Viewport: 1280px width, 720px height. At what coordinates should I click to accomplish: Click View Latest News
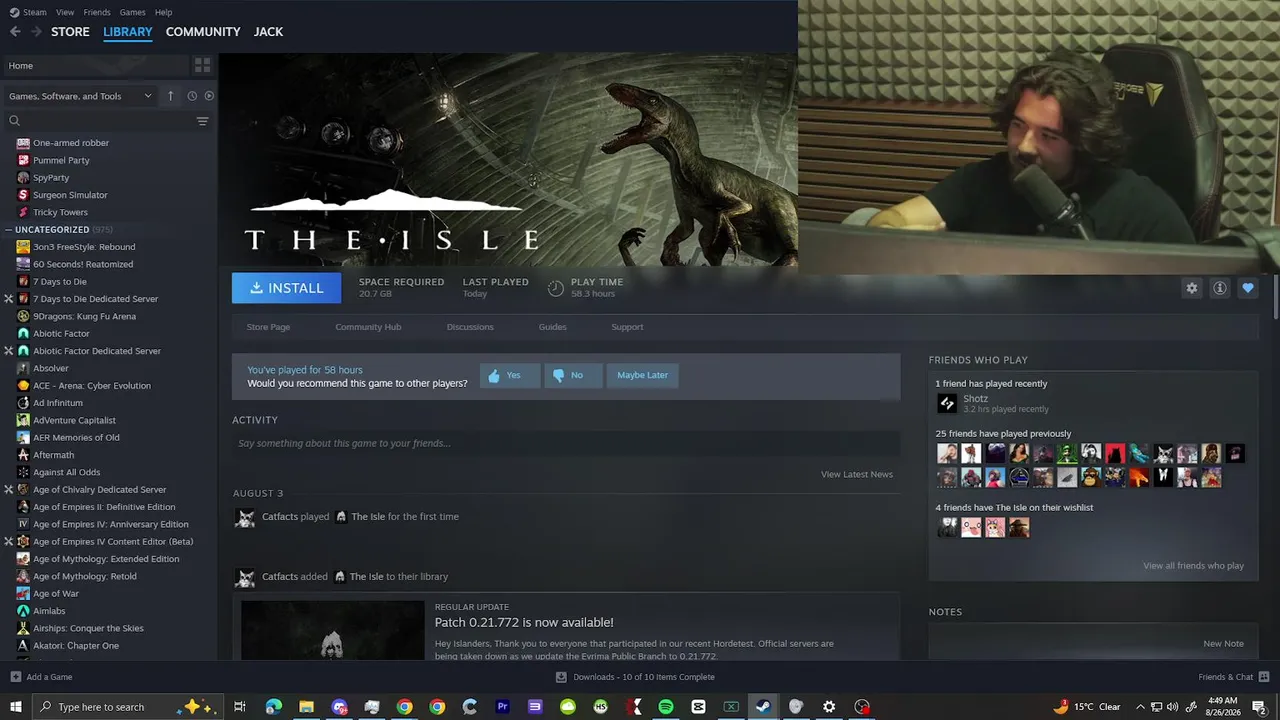[x=857, y=474]
